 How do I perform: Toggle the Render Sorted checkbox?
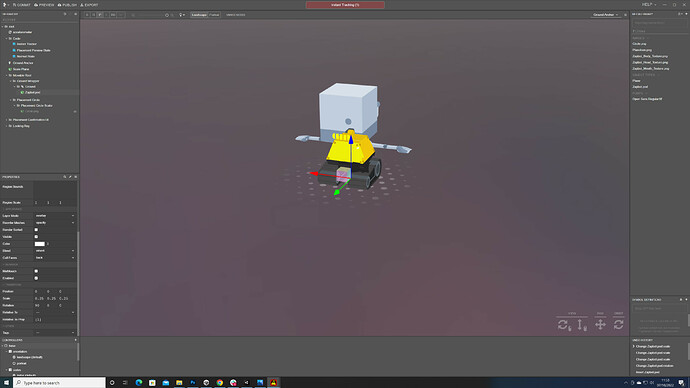36,230
